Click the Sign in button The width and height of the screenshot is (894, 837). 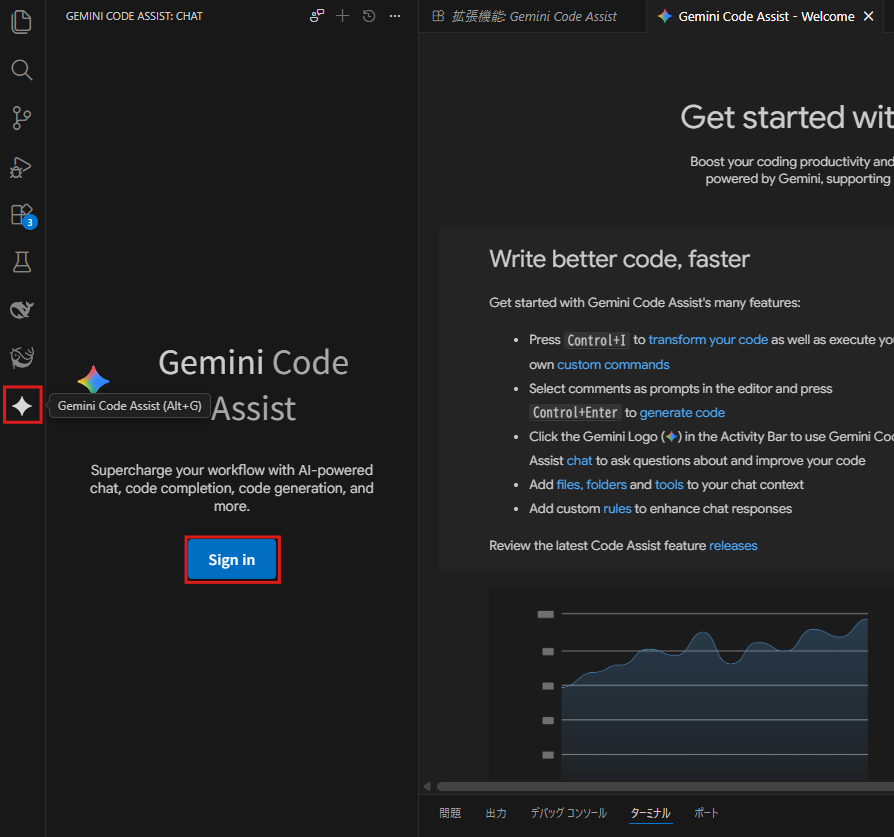pyautogui.click(x=232, y=560)
